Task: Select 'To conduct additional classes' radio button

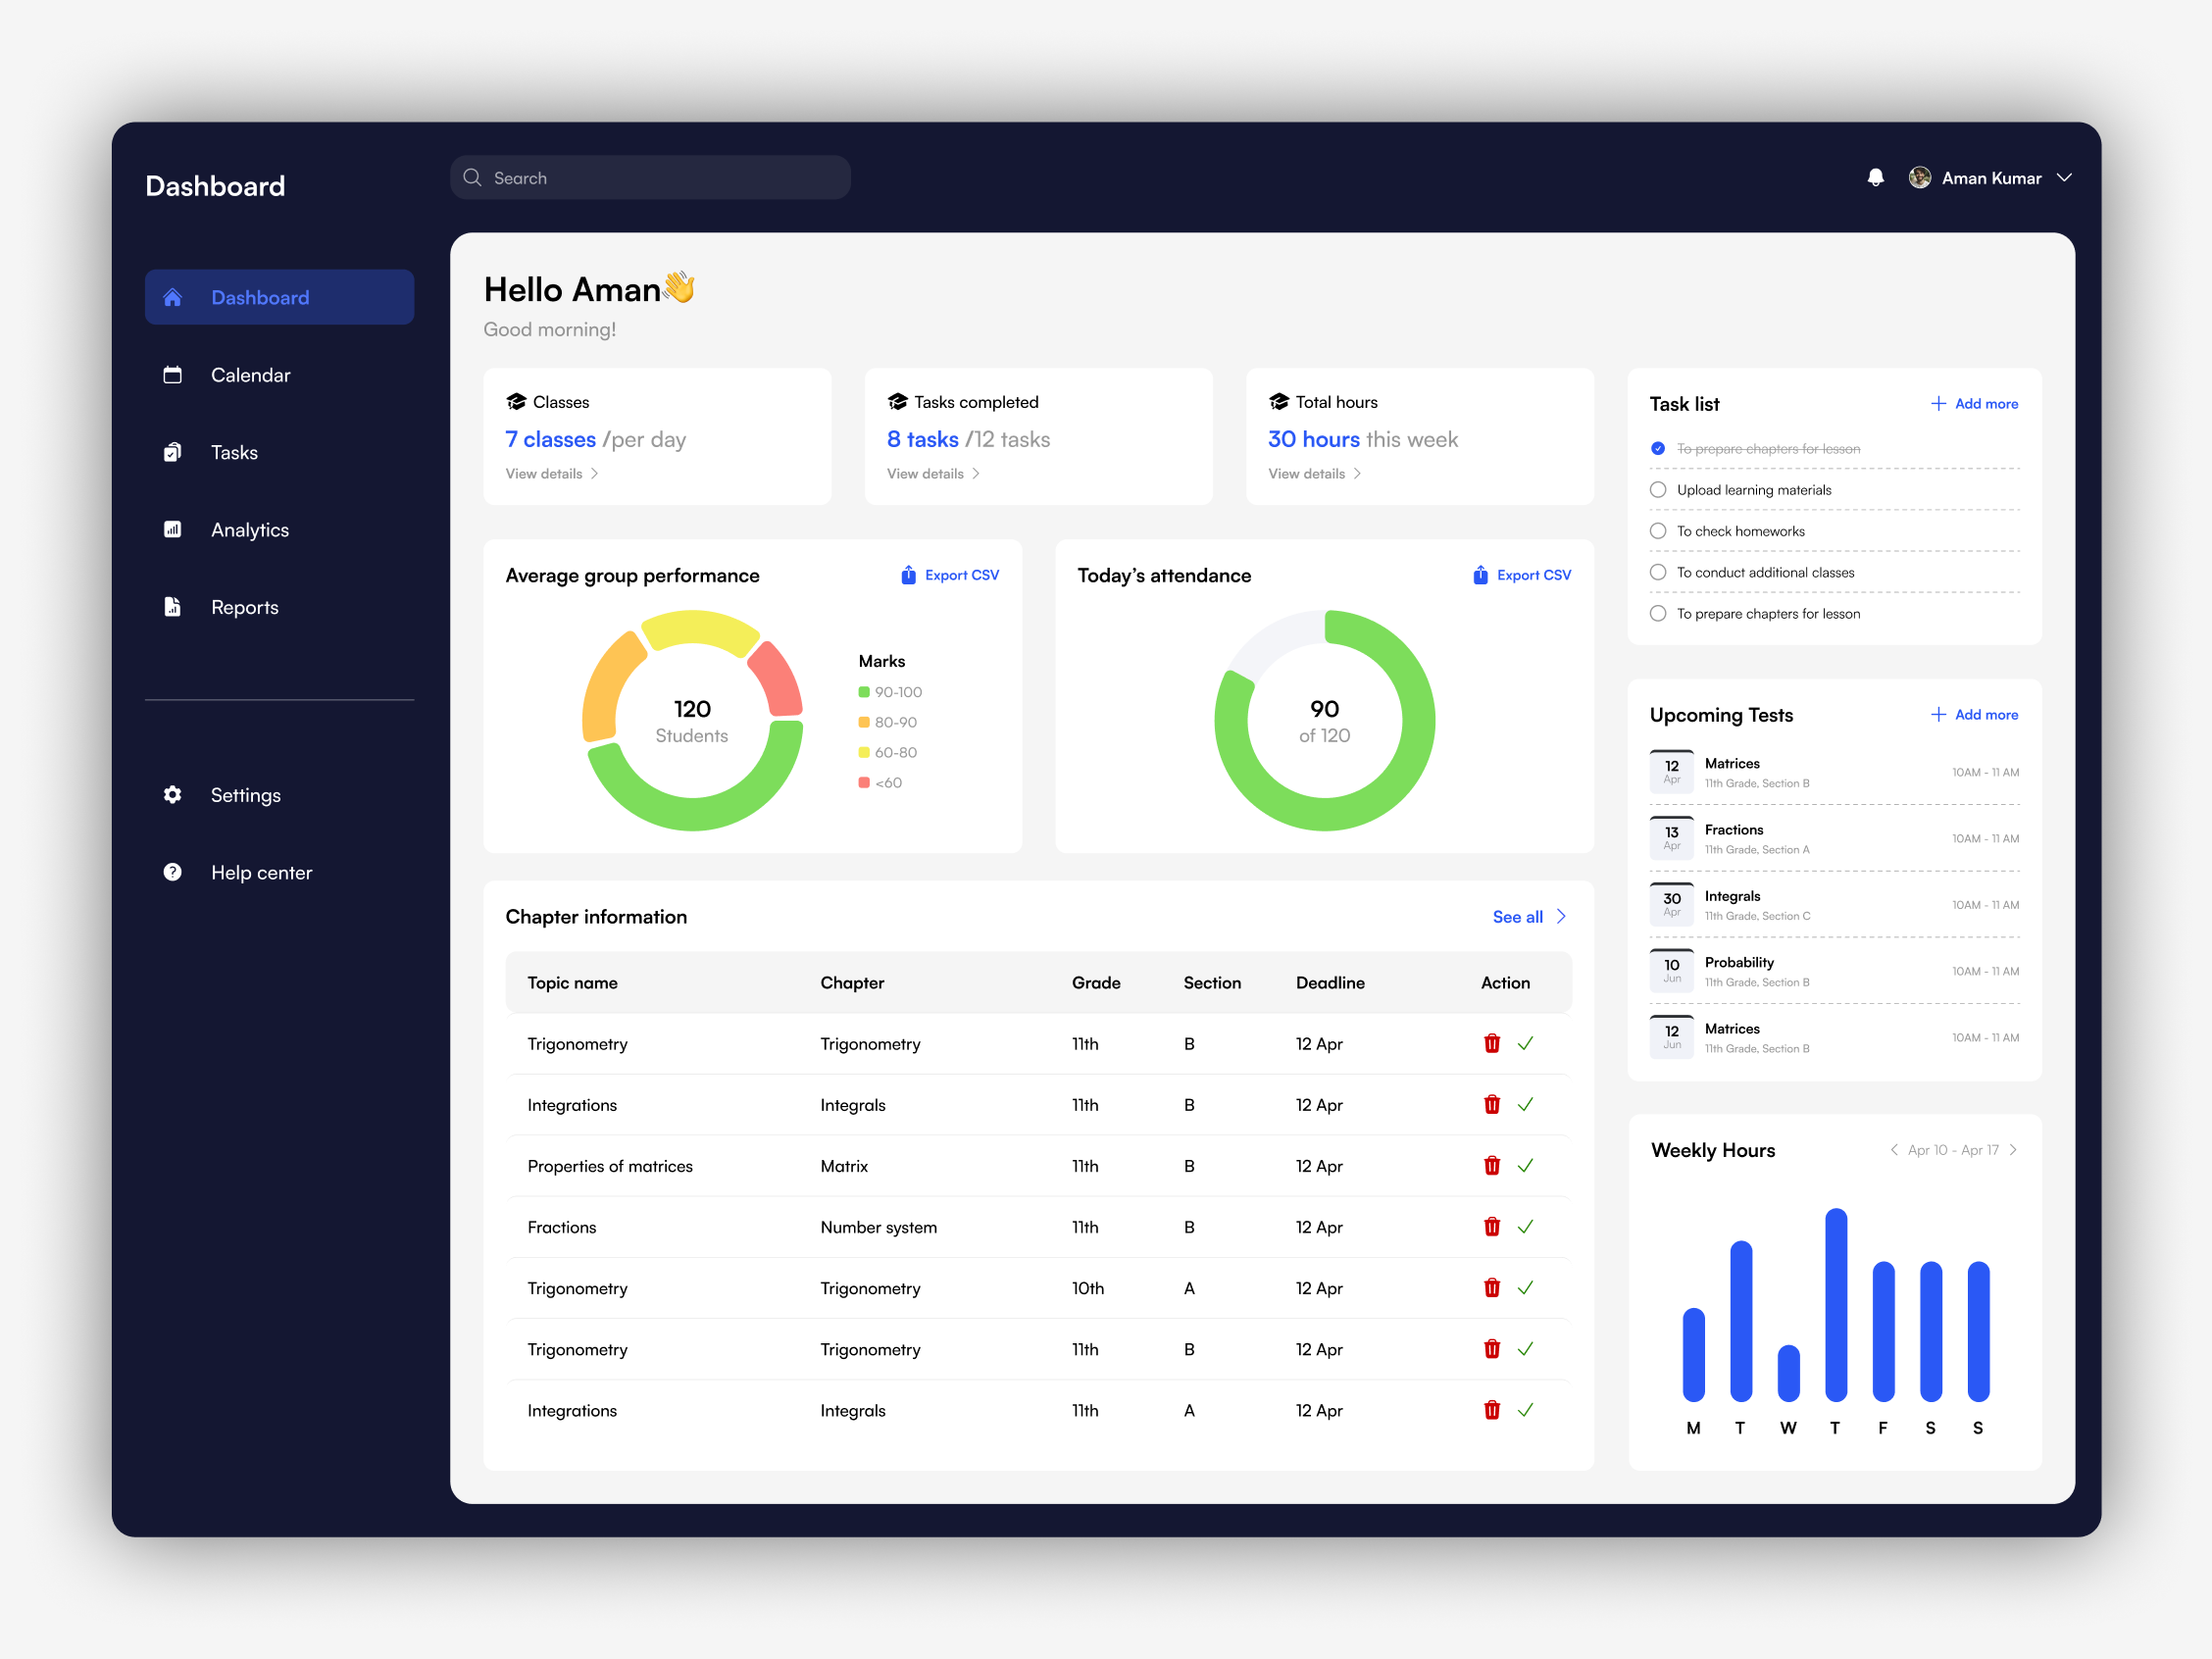Action: 1657,571
